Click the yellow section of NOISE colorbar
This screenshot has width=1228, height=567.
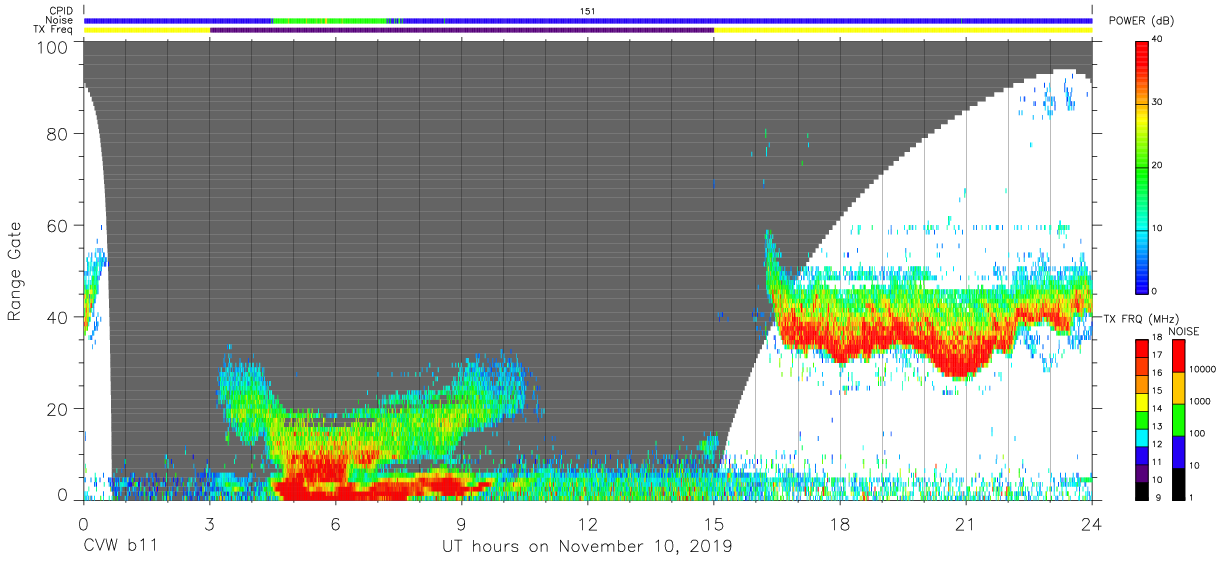tap(1177, 388)
